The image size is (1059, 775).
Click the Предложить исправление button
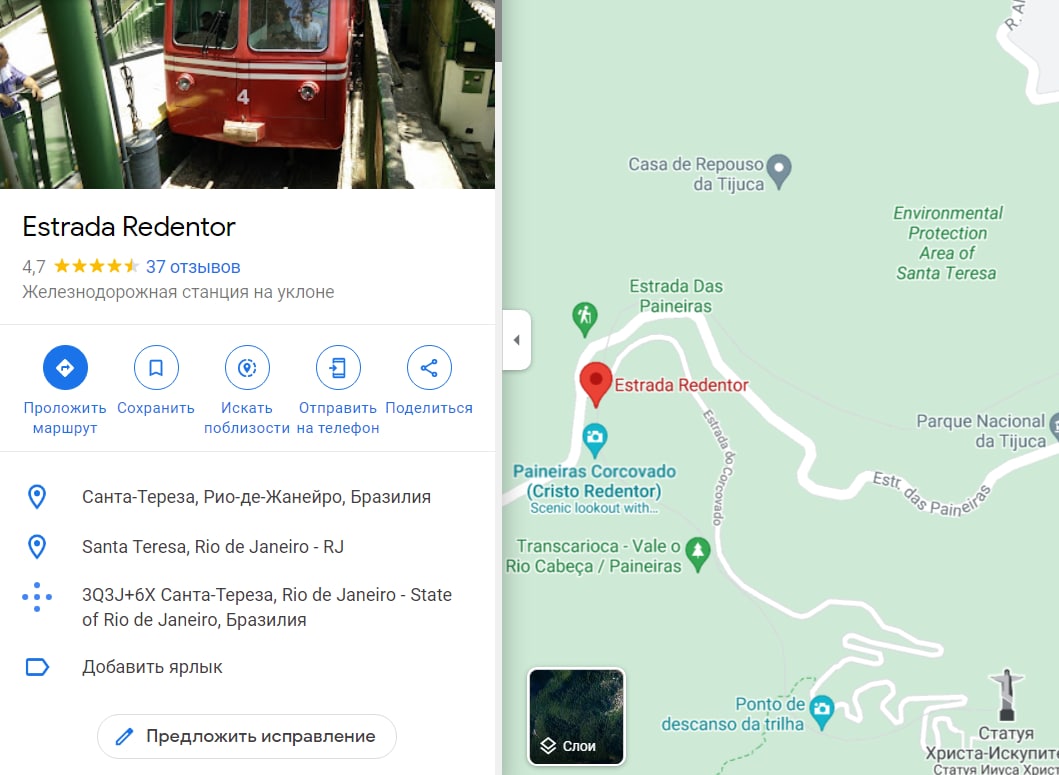point(247,736)
